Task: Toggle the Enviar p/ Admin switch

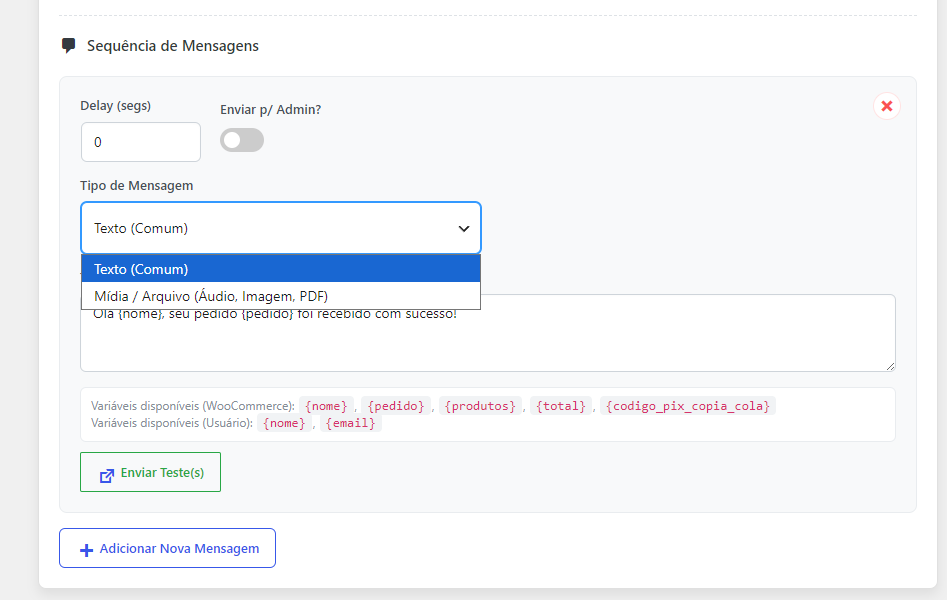Action: click(x=242, y=140)
